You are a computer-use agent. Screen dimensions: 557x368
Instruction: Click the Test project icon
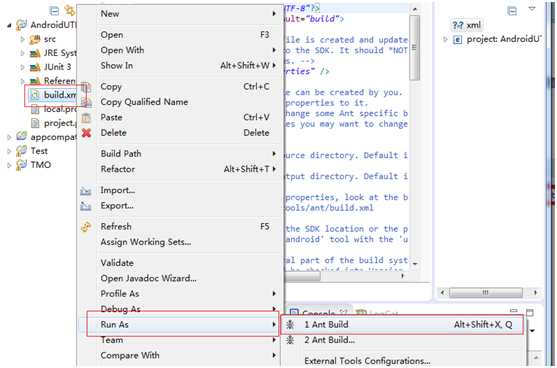coord(21,151)
